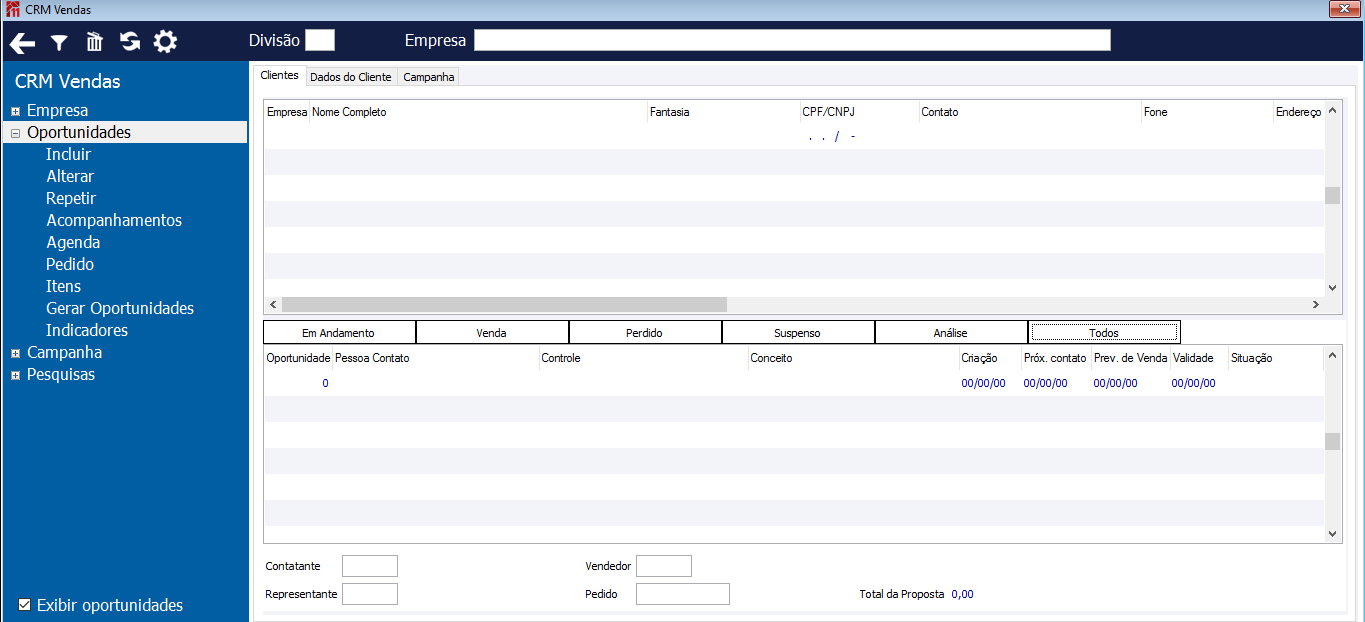Click Oportunidade column header
1365x622 pixels.
[x=298, y=358]
